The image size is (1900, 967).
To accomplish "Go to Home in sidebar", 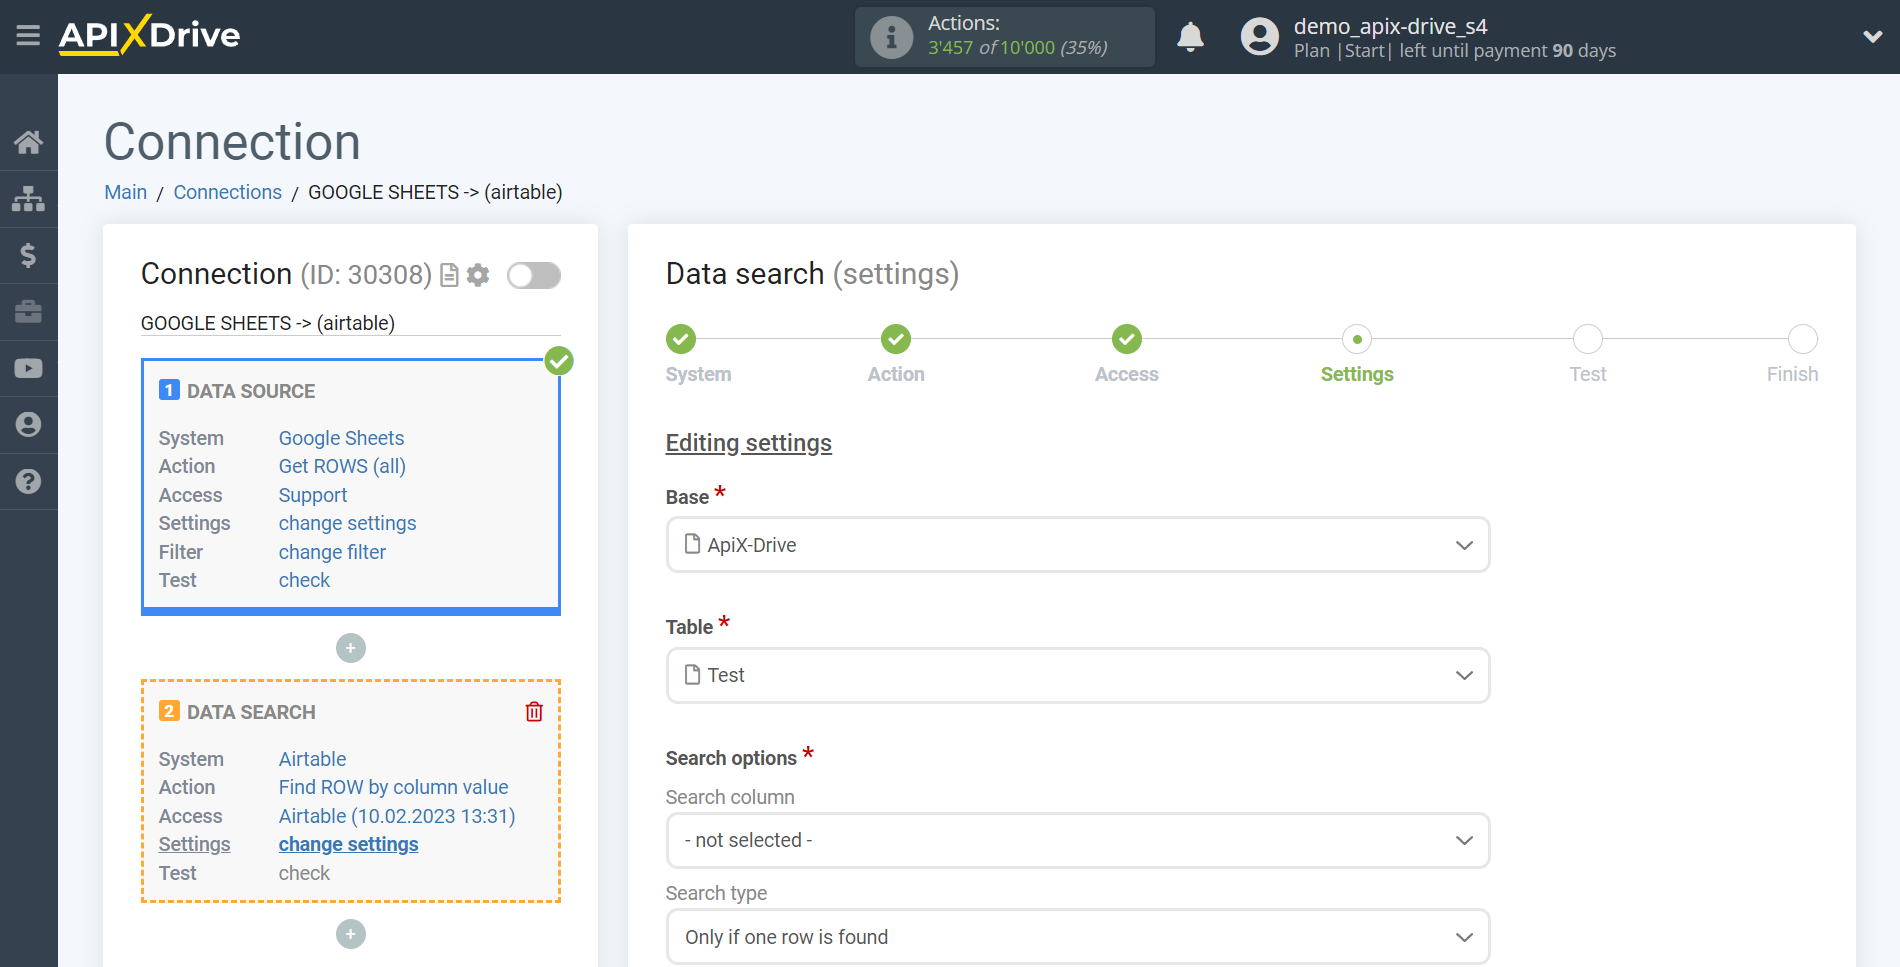I will [28, 142].
